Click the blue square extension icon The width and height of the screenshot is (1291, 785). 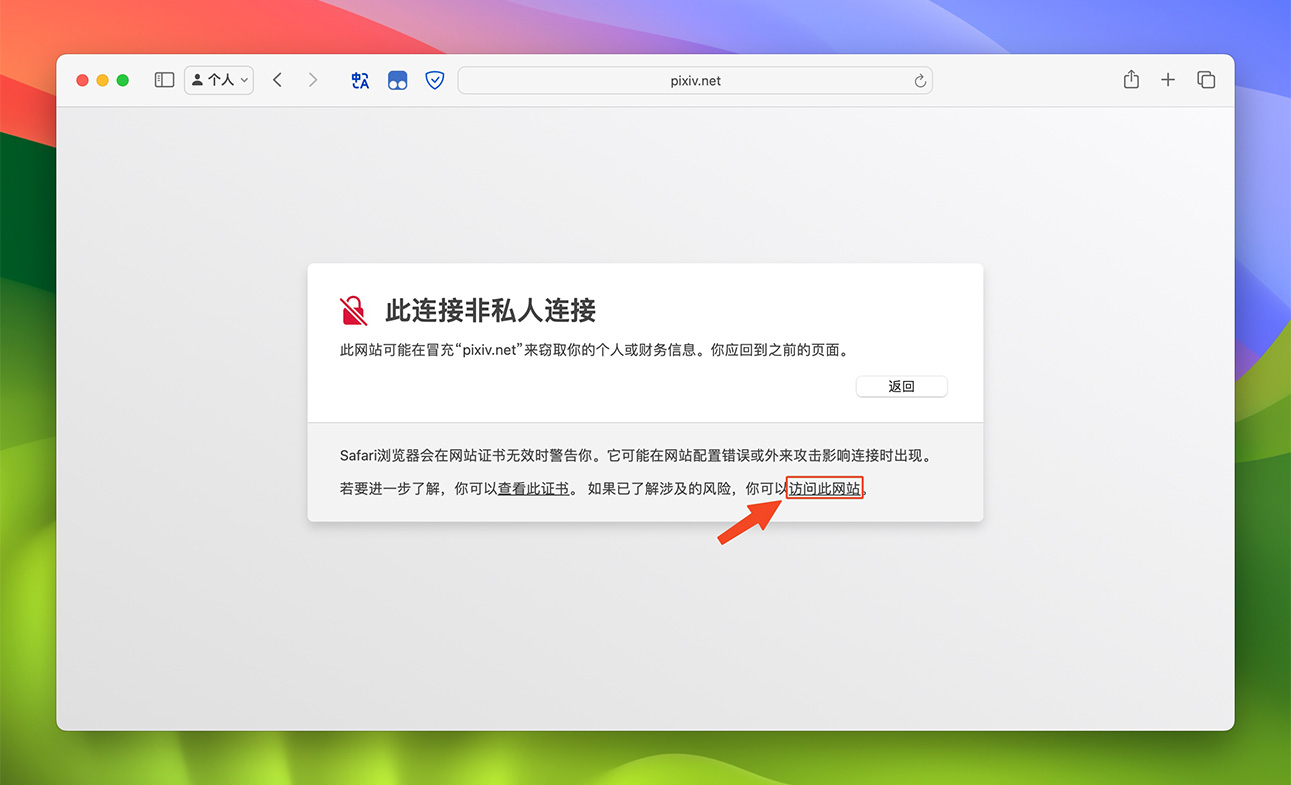(398, 81)
